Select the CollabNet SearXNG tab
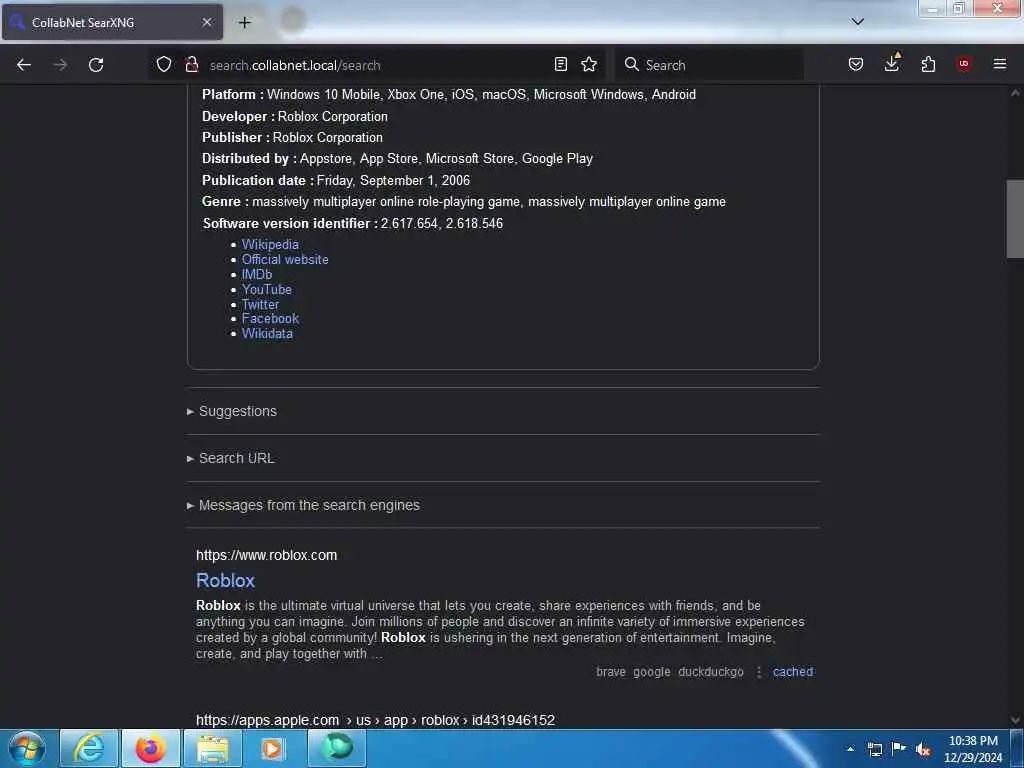The width and height of the screenshot is (1024, 768). 112,22
